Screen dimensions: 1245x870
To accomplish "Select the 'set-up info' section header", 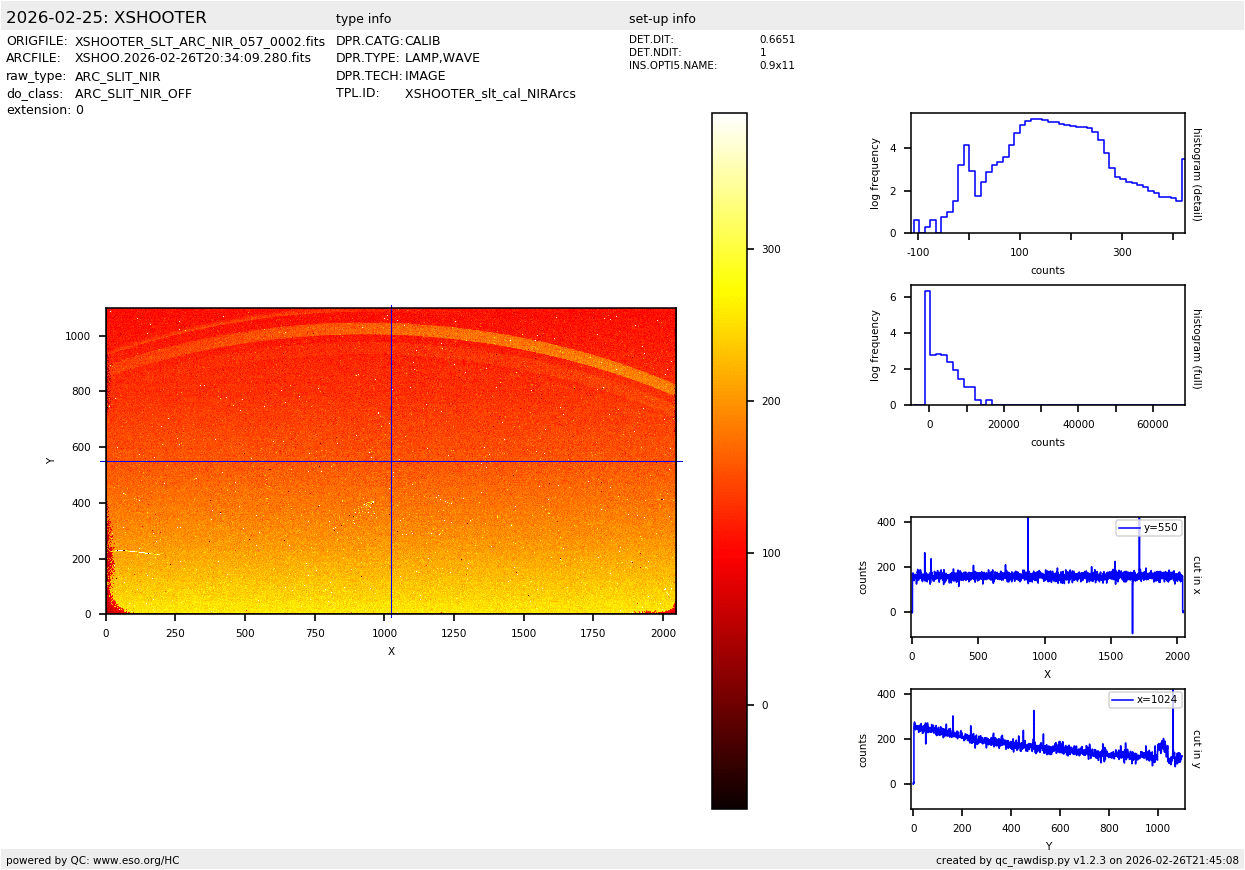I will click(x=662, y=19).
